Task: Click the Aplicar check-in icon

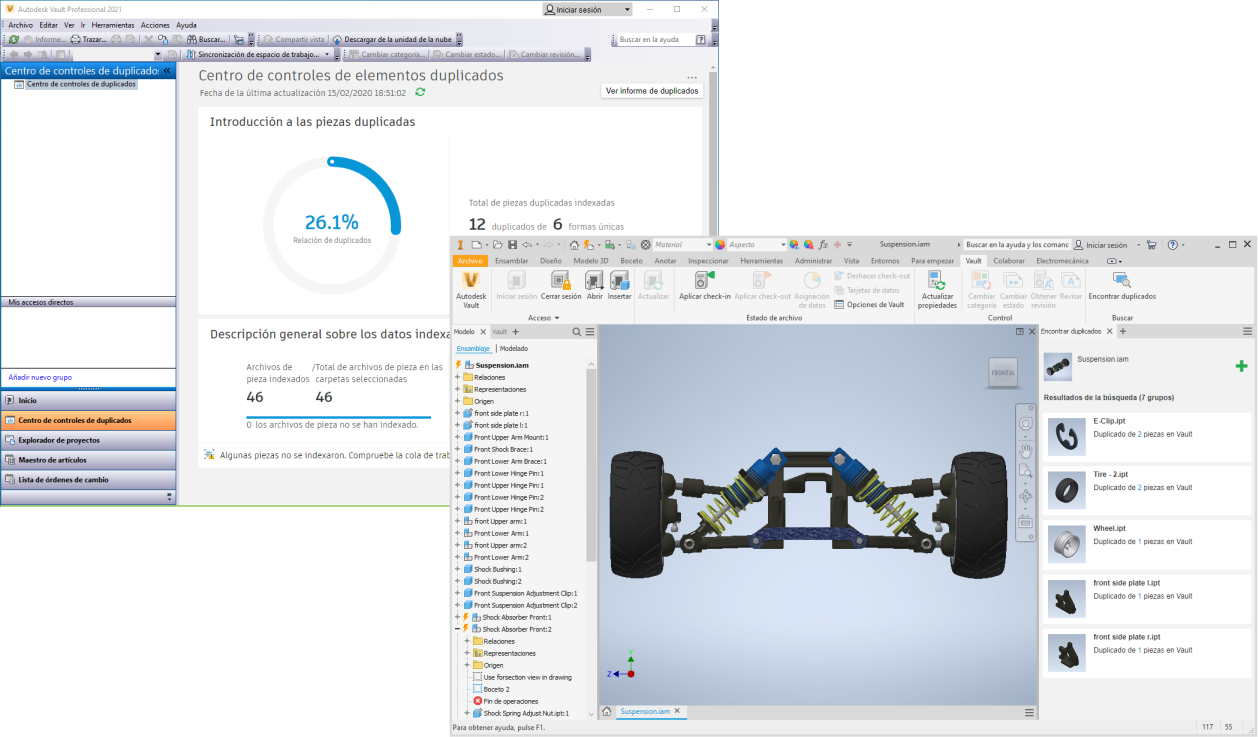Action: (705, 281)
